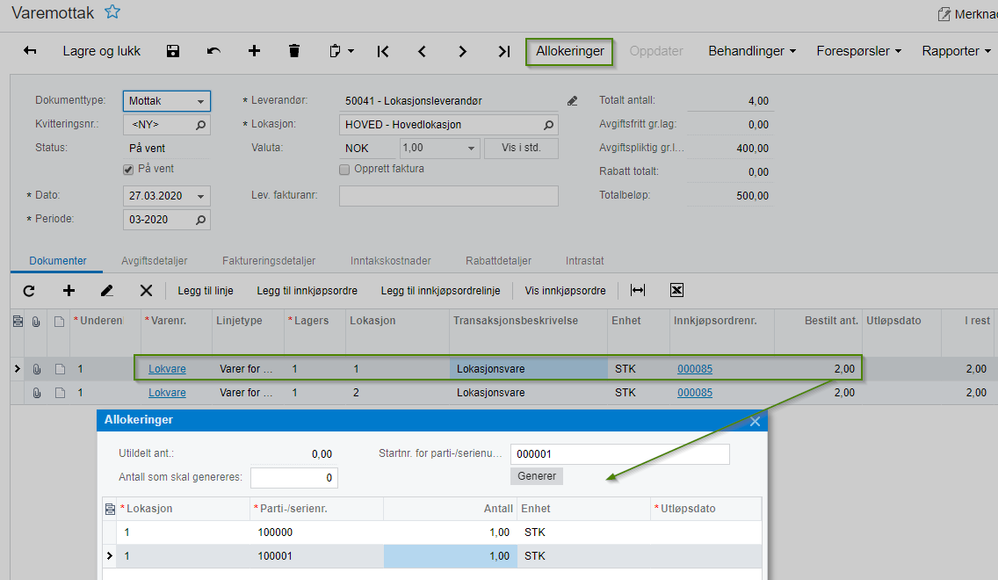
Task: Click the undo arrow icon
Action: click(x=213, y=51)
